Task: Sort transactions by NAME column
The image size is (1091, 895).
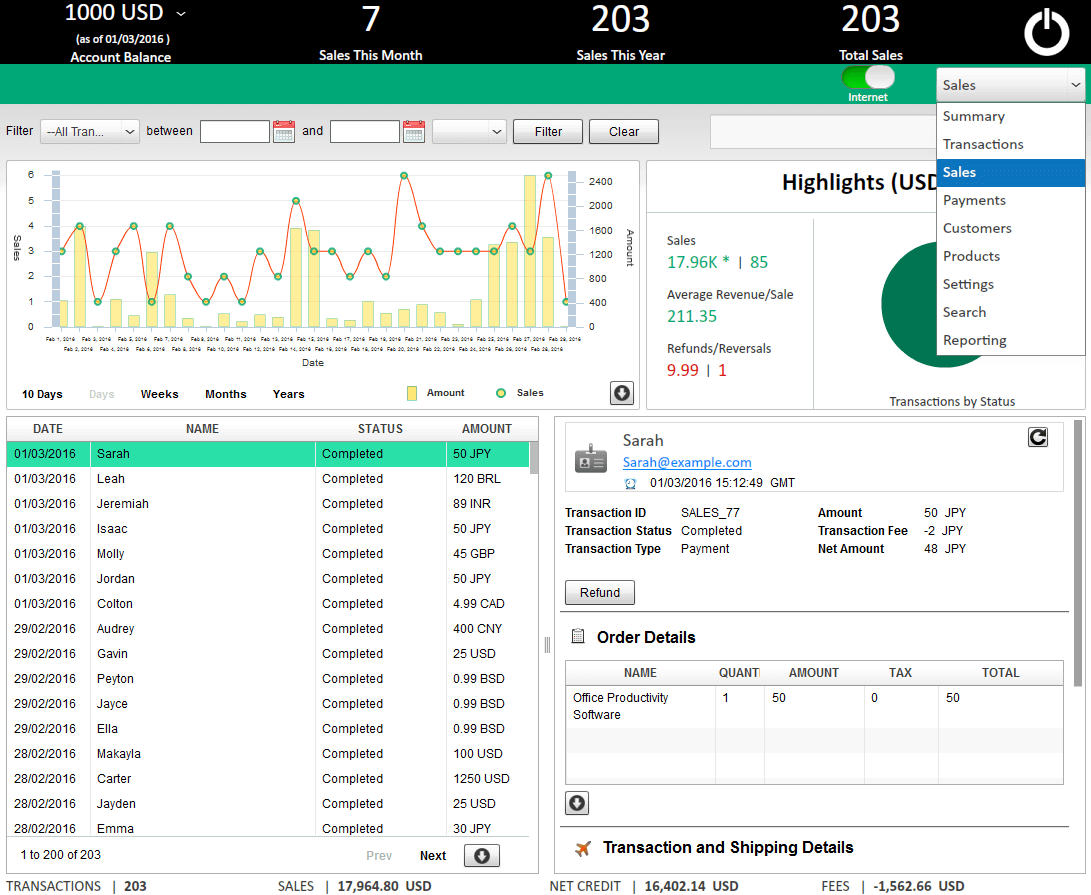Action: (202, 429)
